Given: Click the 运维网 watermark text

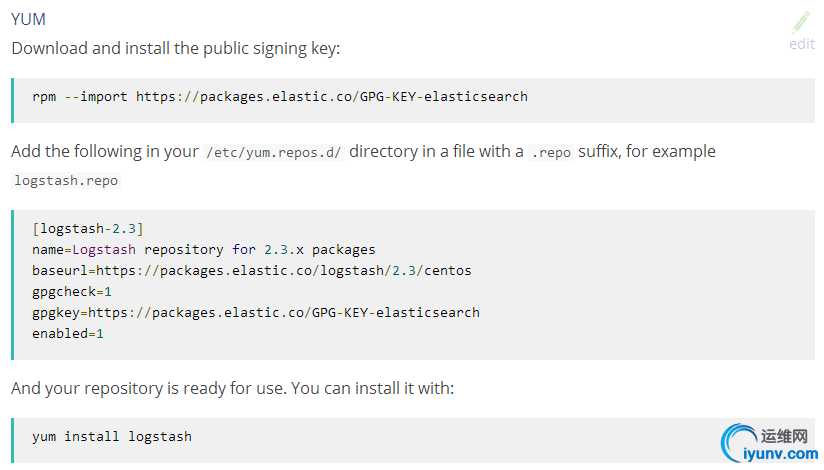Looking at the screenshot, I should pyautogui.click(x=784, y=437).
